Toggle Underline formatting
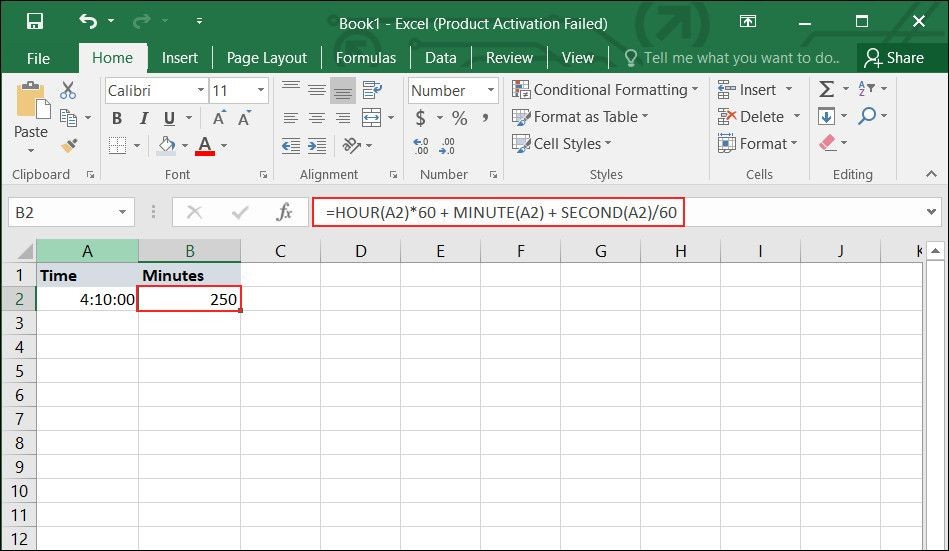 (x=169, y=117)
